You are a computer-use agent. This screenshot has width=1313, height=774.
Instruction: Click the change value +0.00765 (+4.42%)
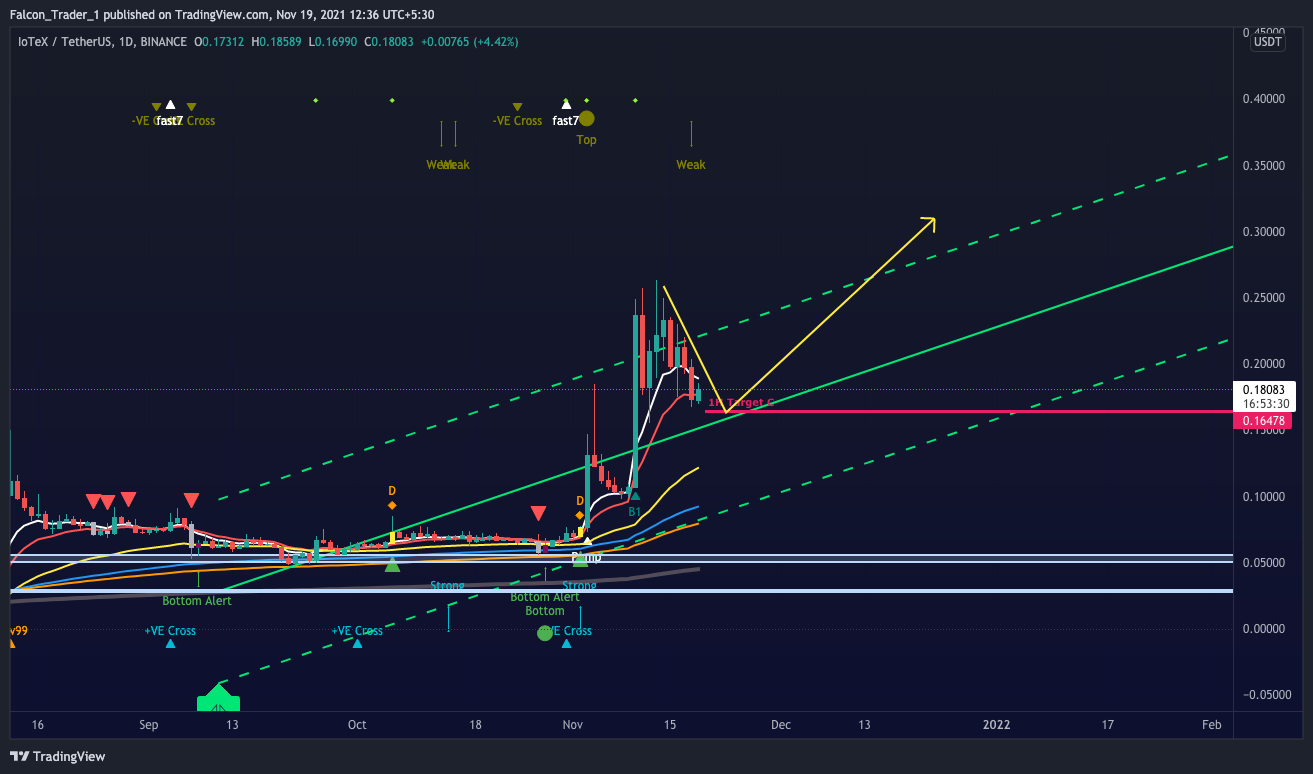(469, 42)
